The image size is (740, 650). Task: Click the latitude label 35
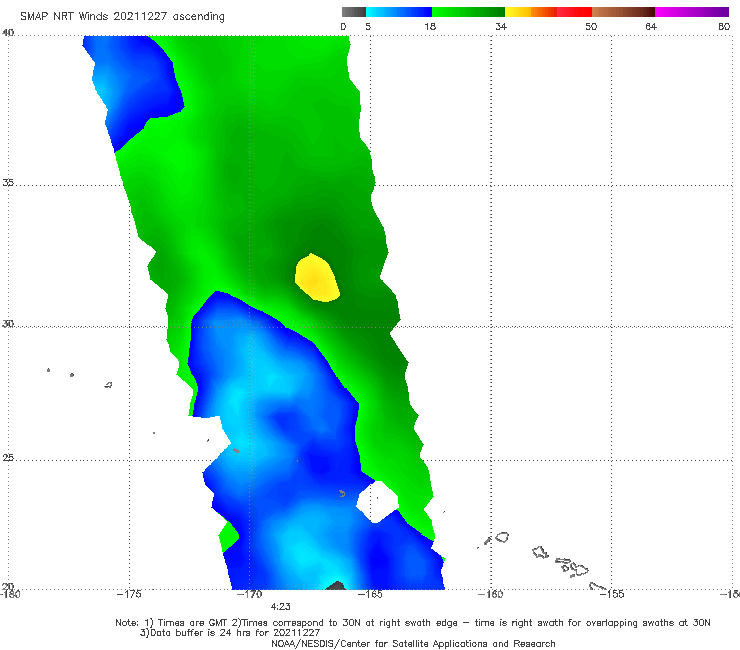[8, 182]
